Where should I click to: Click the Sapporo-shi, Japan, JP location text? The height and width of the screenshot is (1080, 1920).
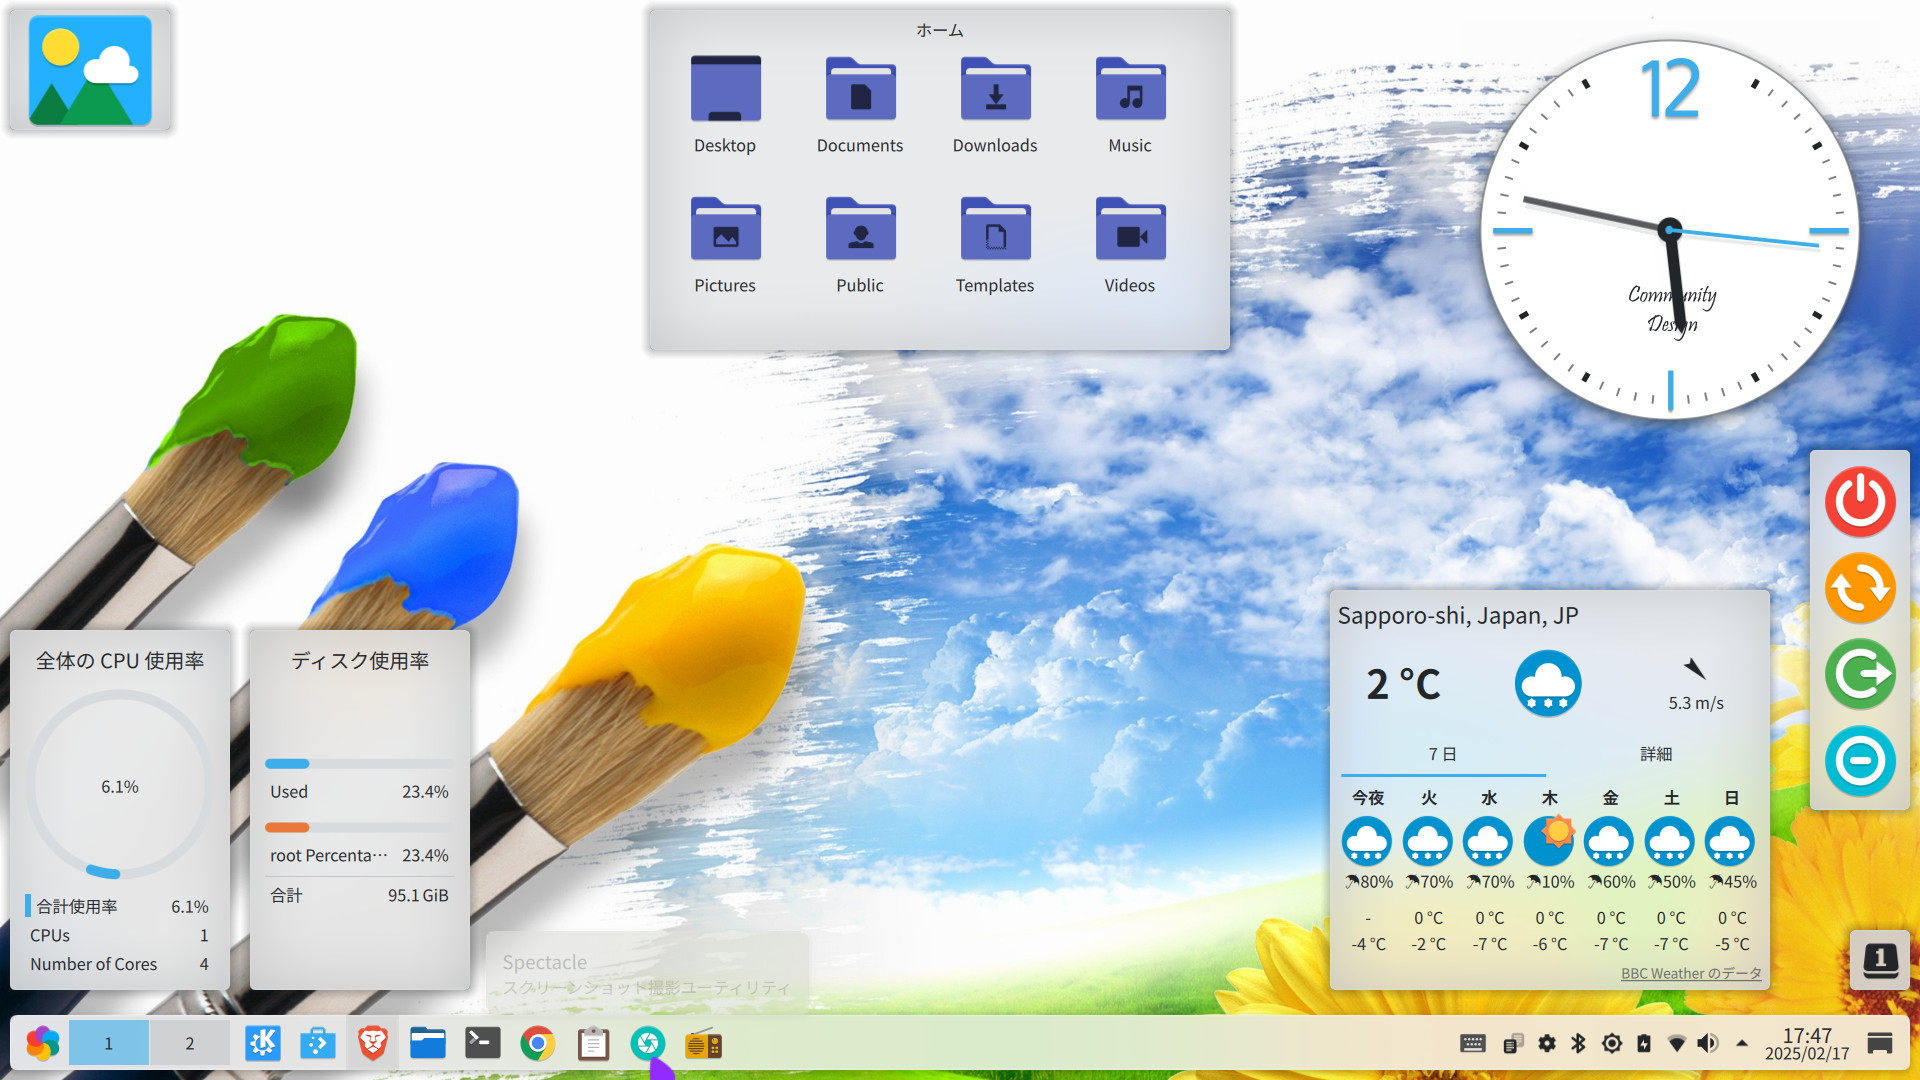[1458, 616]
